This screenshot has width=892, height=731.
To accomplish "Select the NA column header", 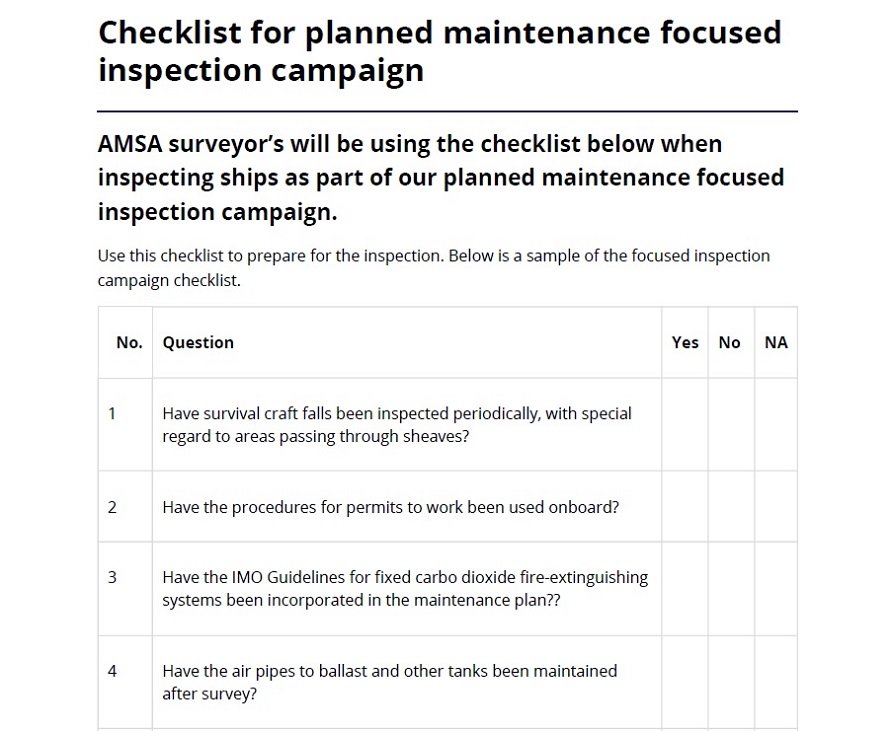I will (776, 342).
